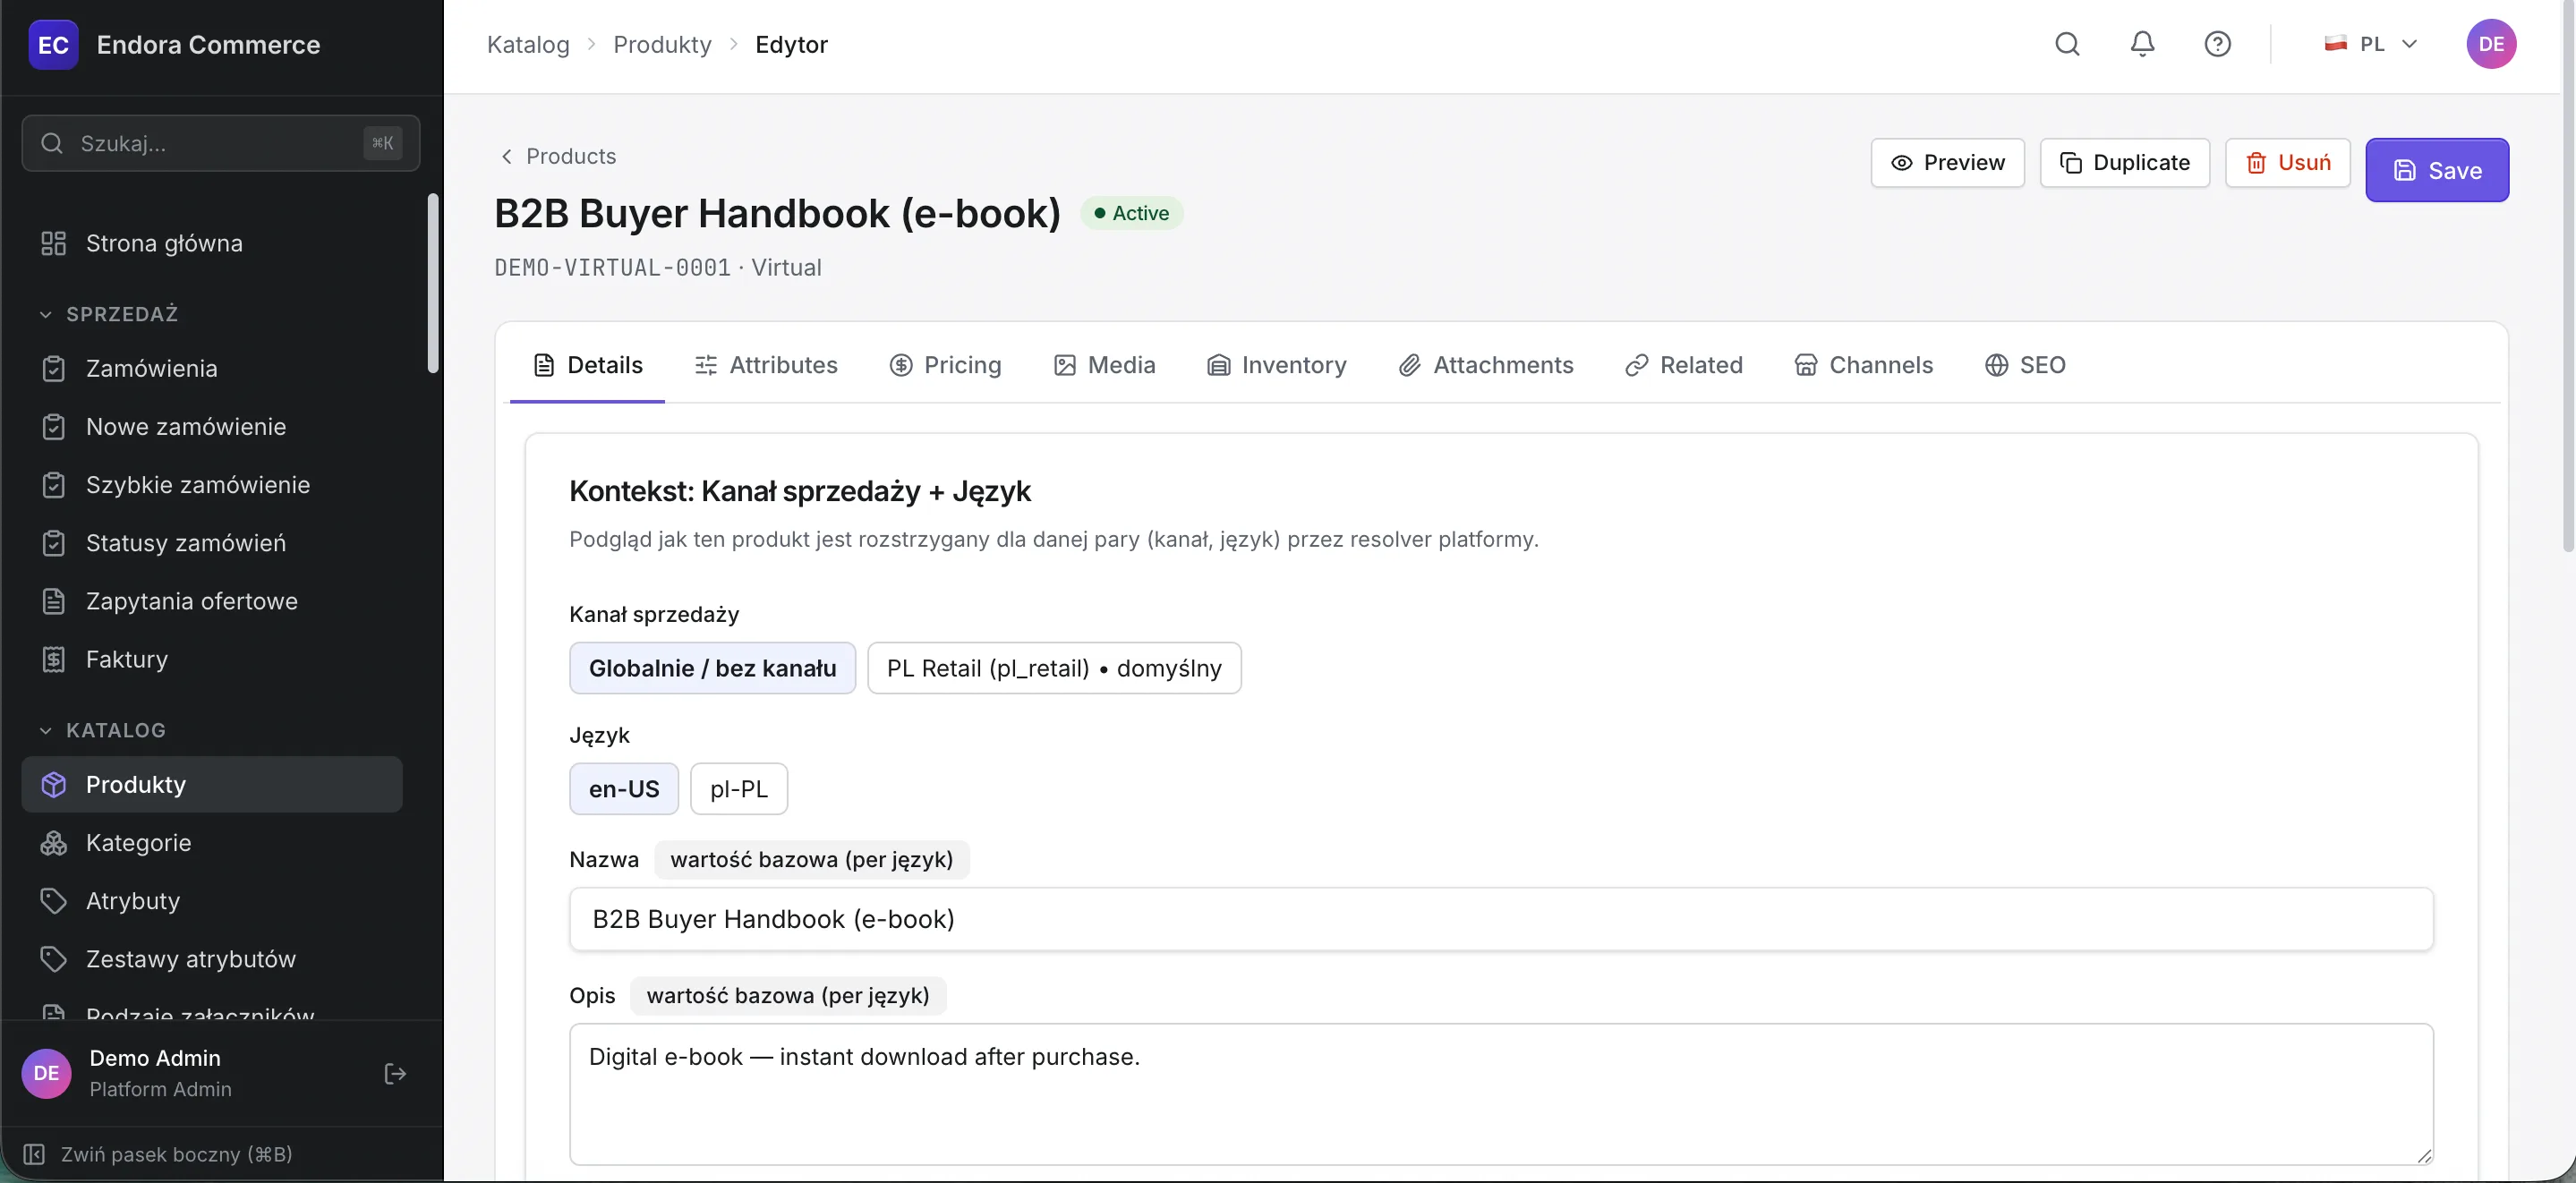Collapse the SPRZEDAŻ section

pyautogui.click(x=109, y=314)
